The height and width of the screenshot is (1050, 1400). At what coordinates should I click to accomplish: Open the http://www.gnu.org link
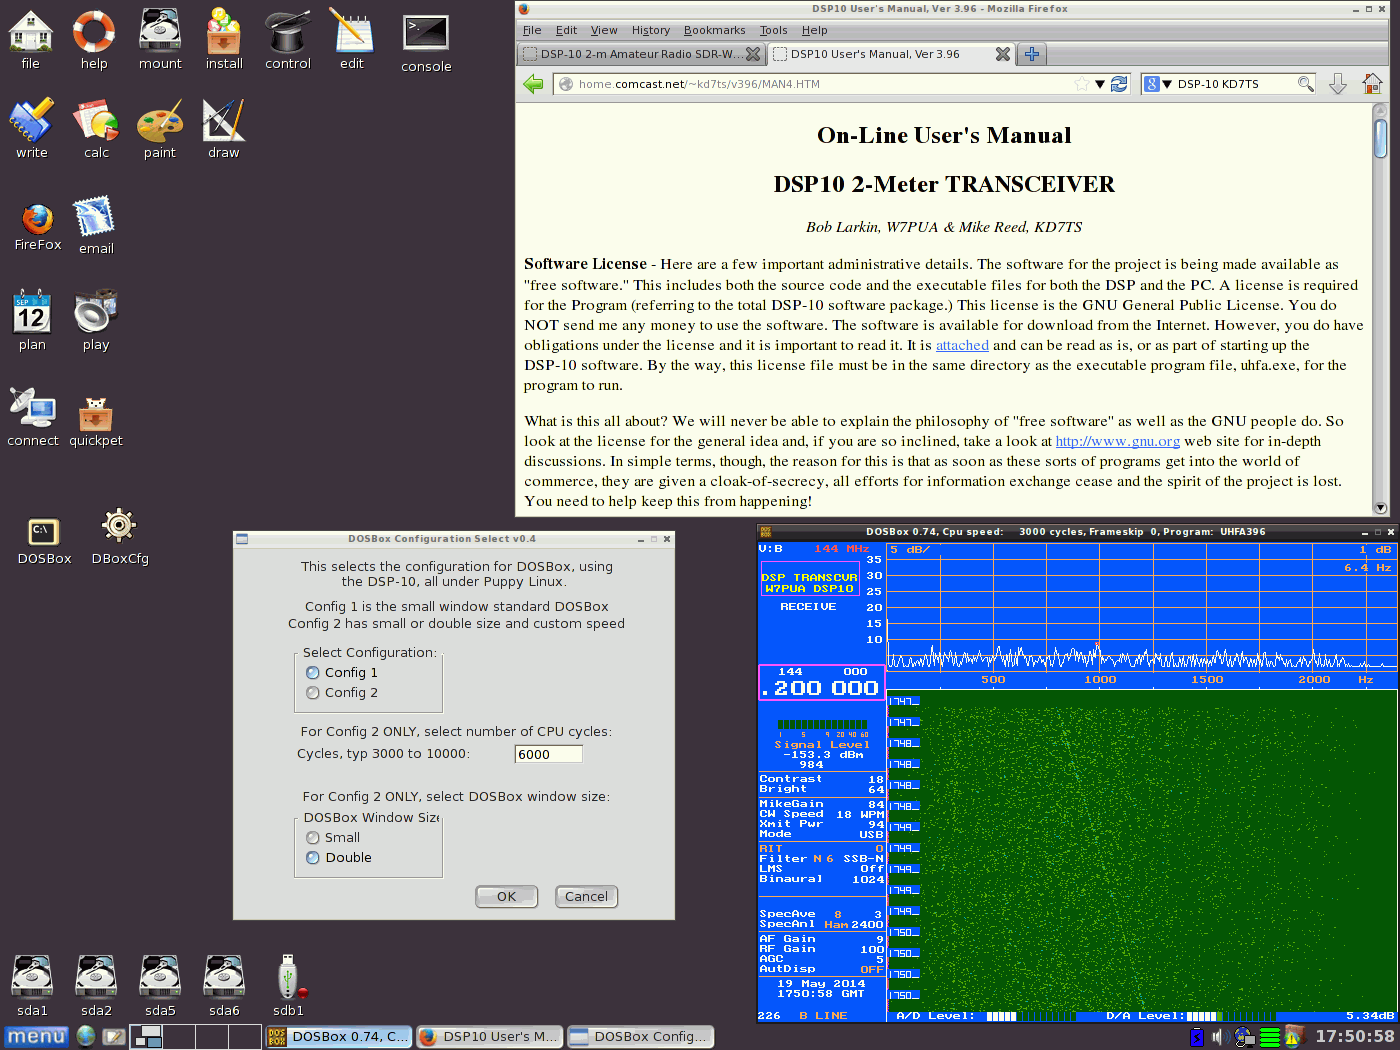tap(1118, 441)
